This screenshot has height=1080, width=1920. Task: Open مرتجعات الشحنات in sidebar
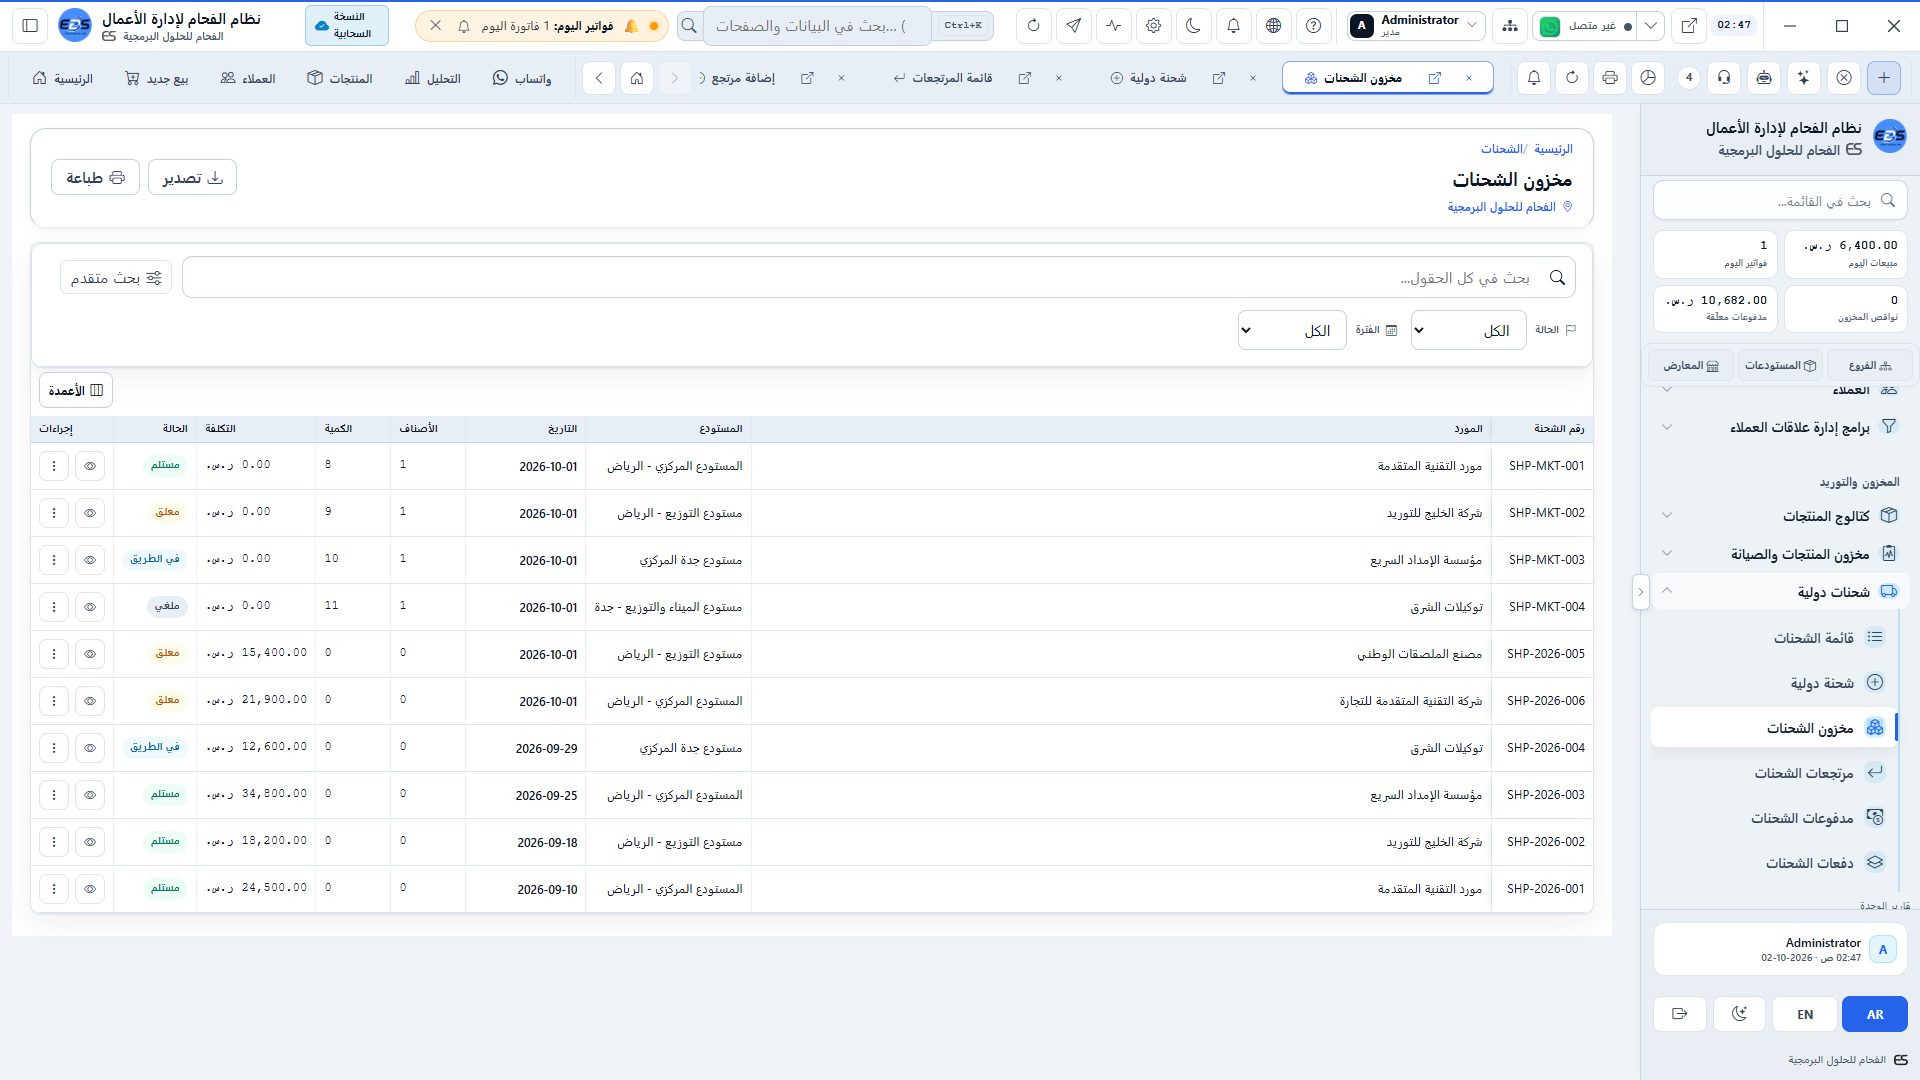(1774, 773)
